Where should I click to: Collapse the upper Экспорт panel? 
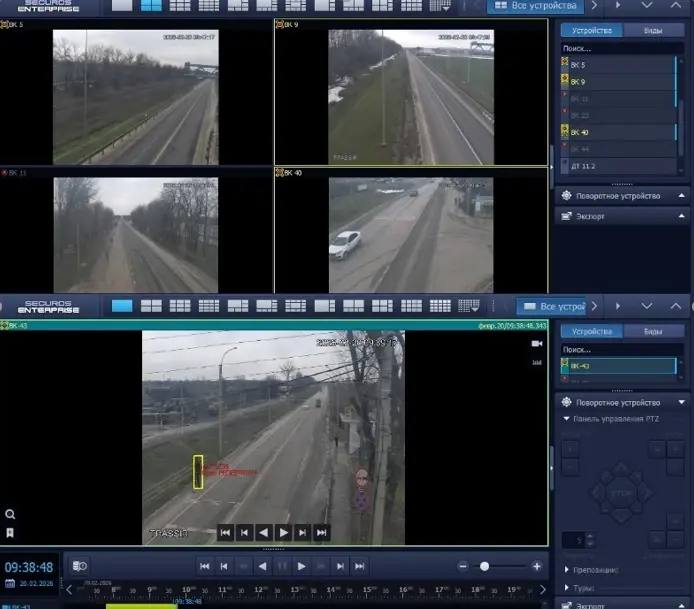pyautogui.click(x=682, y=215)
